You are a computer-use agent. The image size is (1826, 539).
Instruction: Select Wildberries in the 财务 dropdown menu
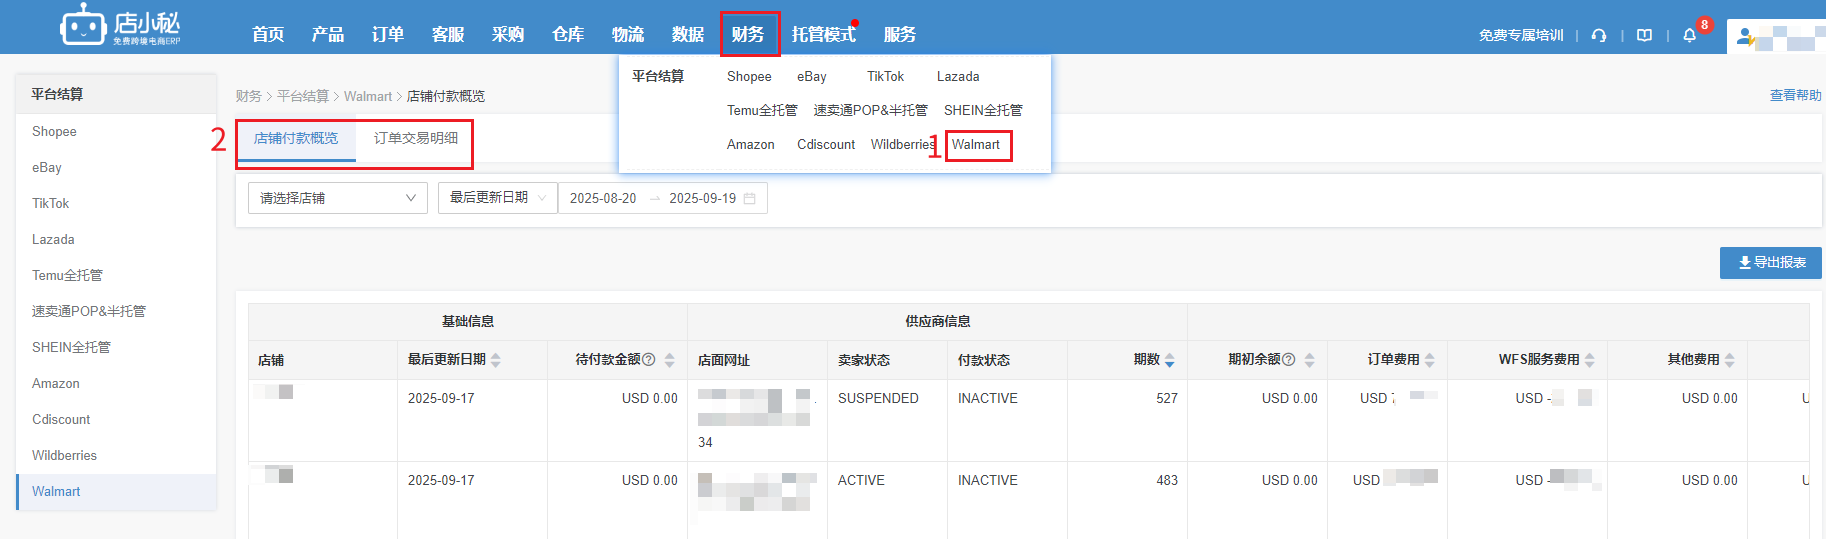click(x=902, y=144)
